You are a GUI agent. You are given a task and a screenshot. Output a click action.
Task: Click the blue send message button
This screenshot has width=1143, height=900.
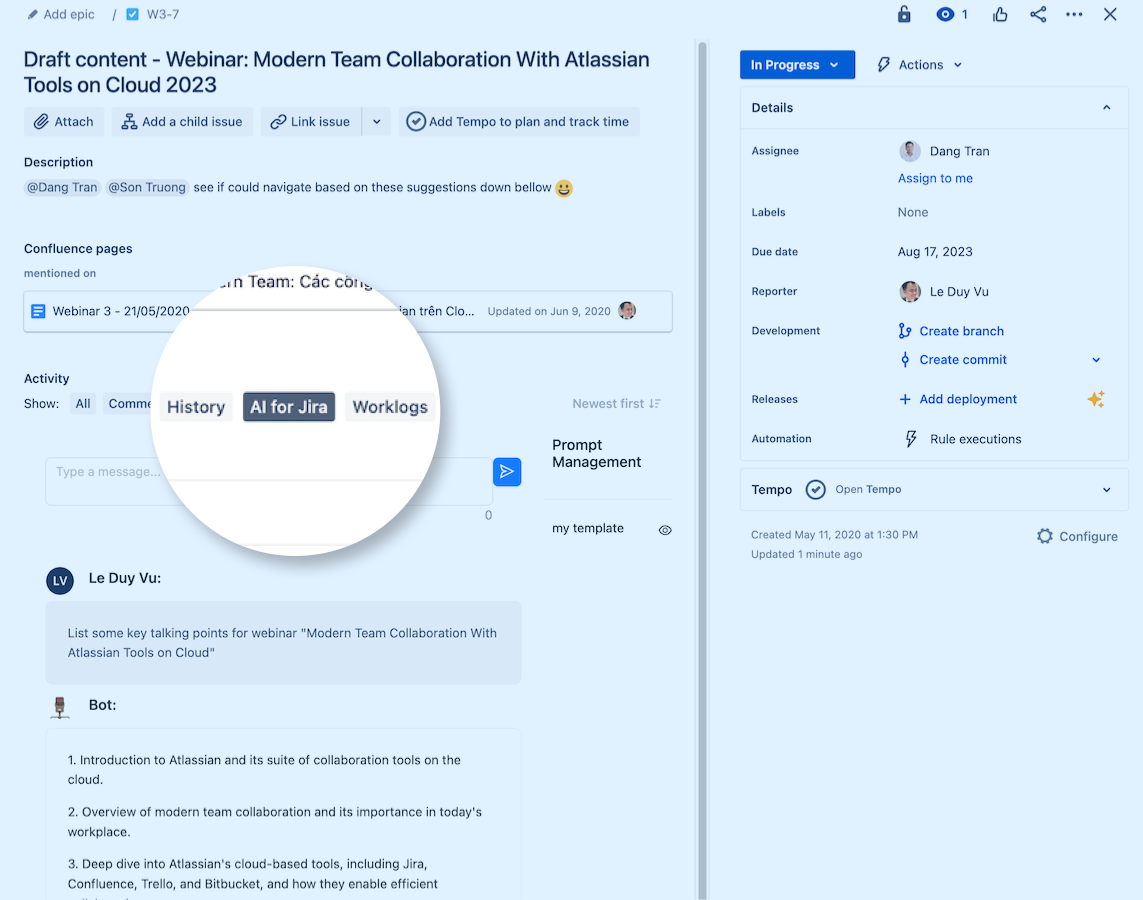(x=507, y=471)
